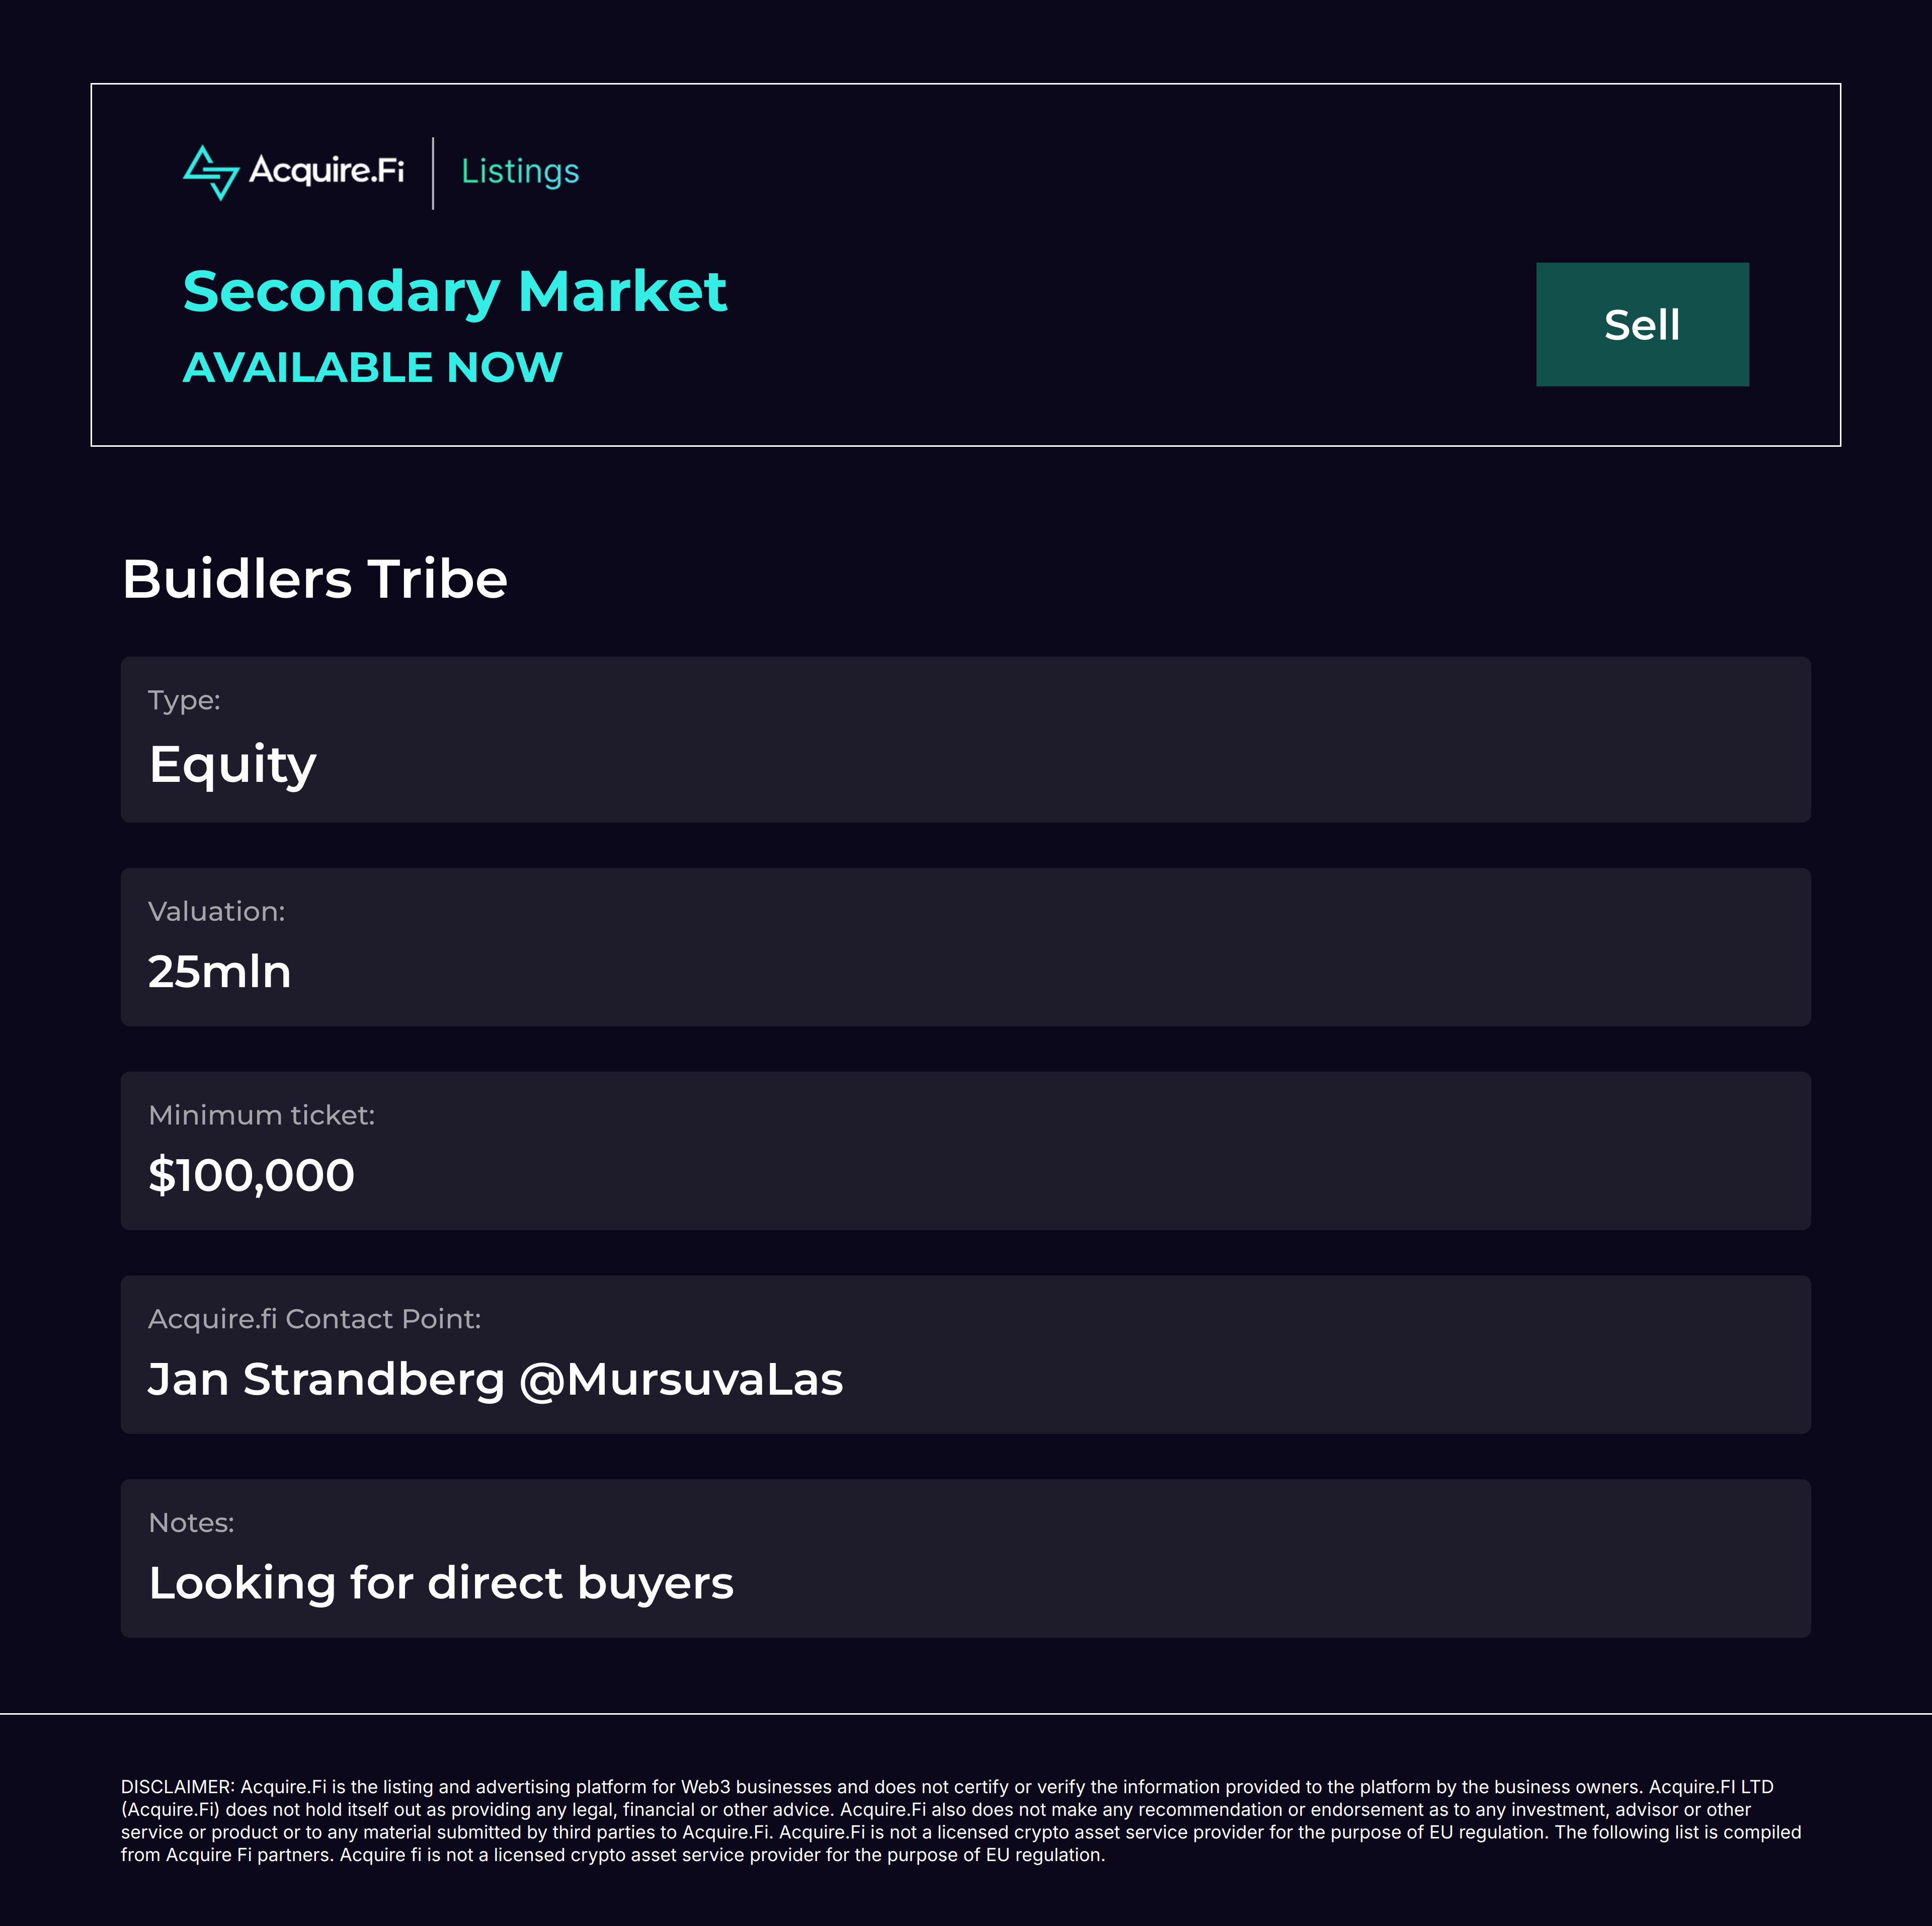Click the Acquire.fi Contact Point label
Screen dimensions: 1932x1926
point(314,1319)
